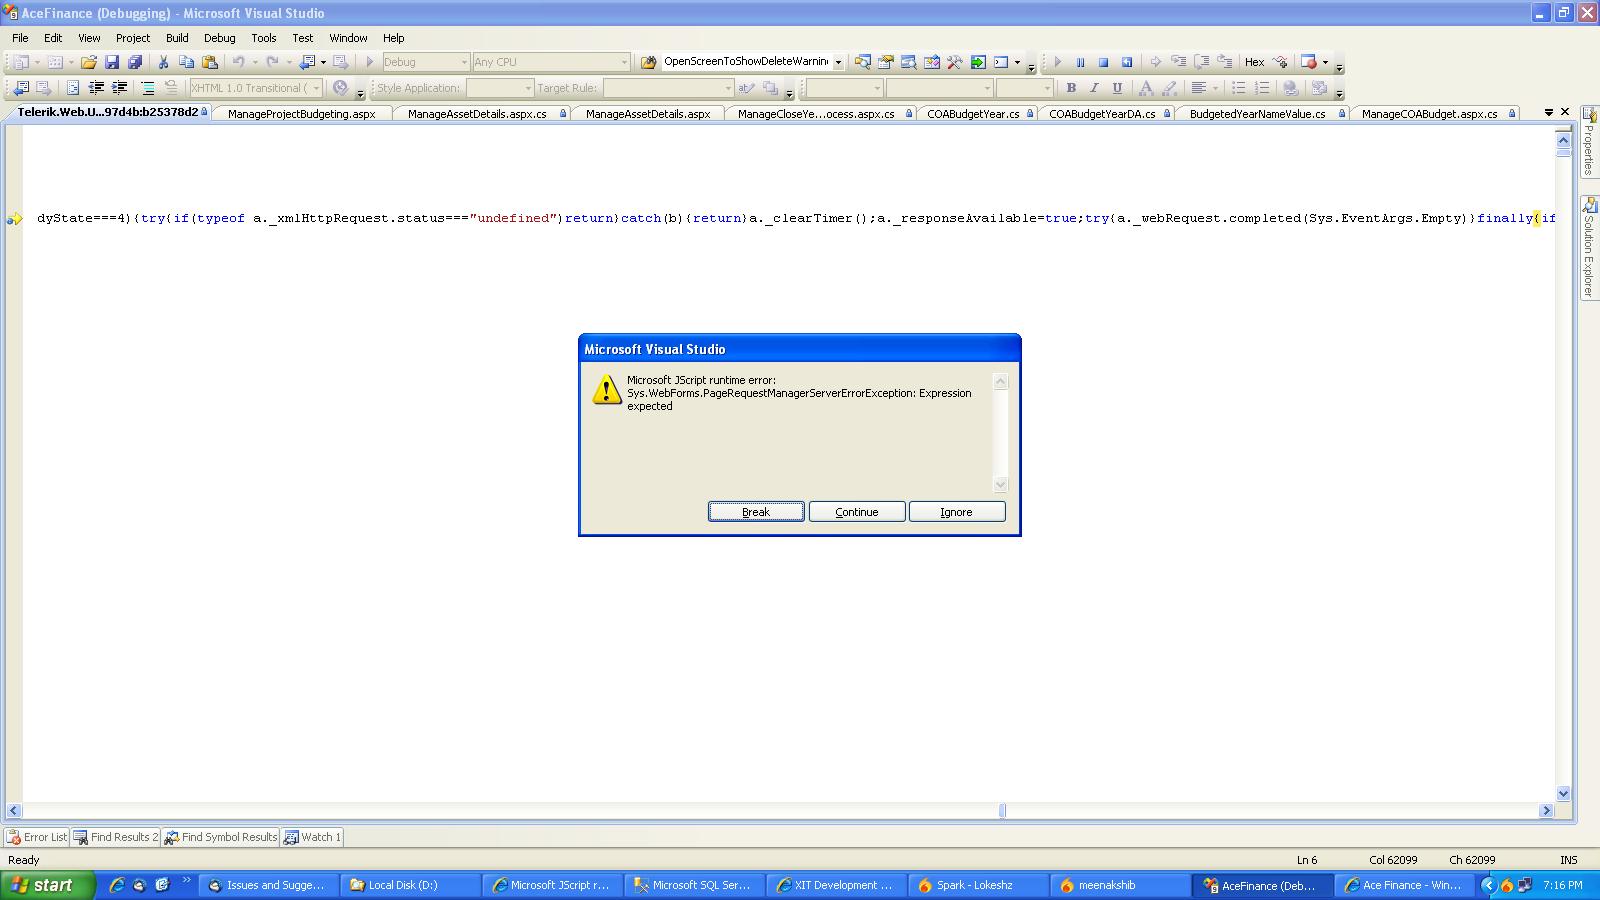The image size is (1600, 900).
Task: Click Continue in the error dialog
Action: [857, 512]
